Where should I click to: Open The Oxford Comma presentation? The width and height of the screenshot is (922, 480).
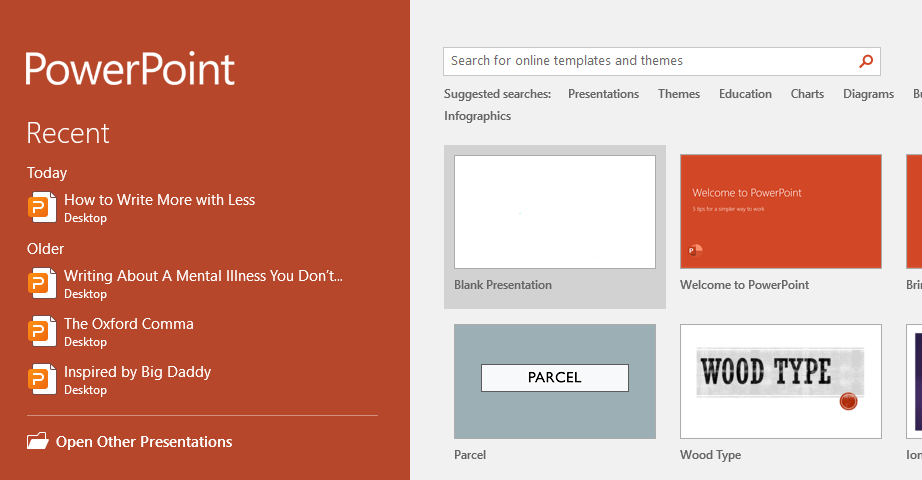coord(129,324)
